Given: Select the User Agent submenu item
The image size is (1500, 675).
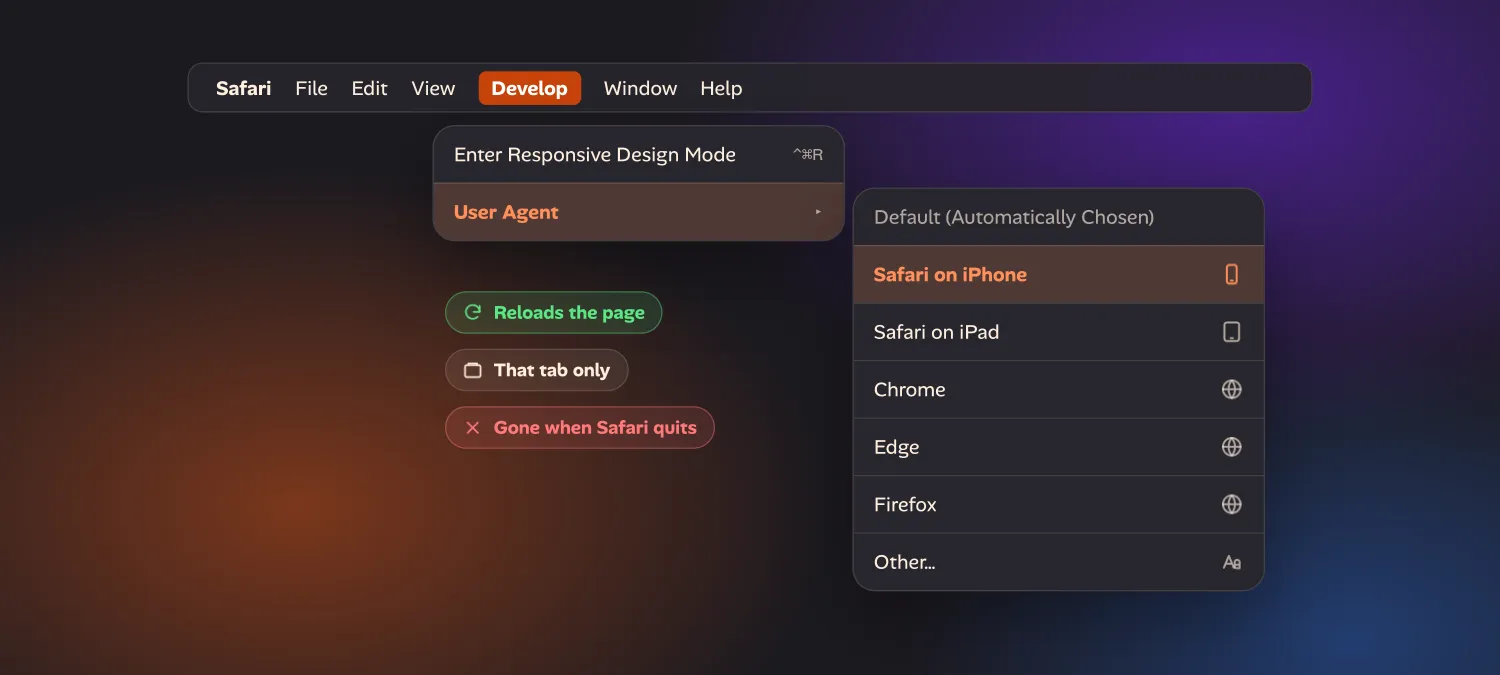Looking at the screenshot, I should 639,212.
